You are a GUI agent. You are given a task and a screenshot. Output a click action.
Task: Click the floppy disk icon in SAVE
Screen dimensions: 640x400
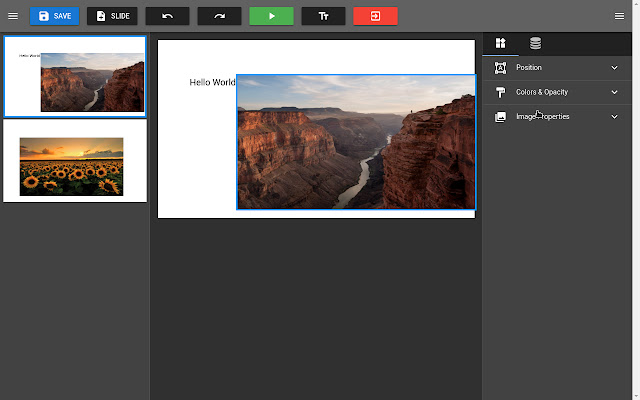[x=44, y=16]
